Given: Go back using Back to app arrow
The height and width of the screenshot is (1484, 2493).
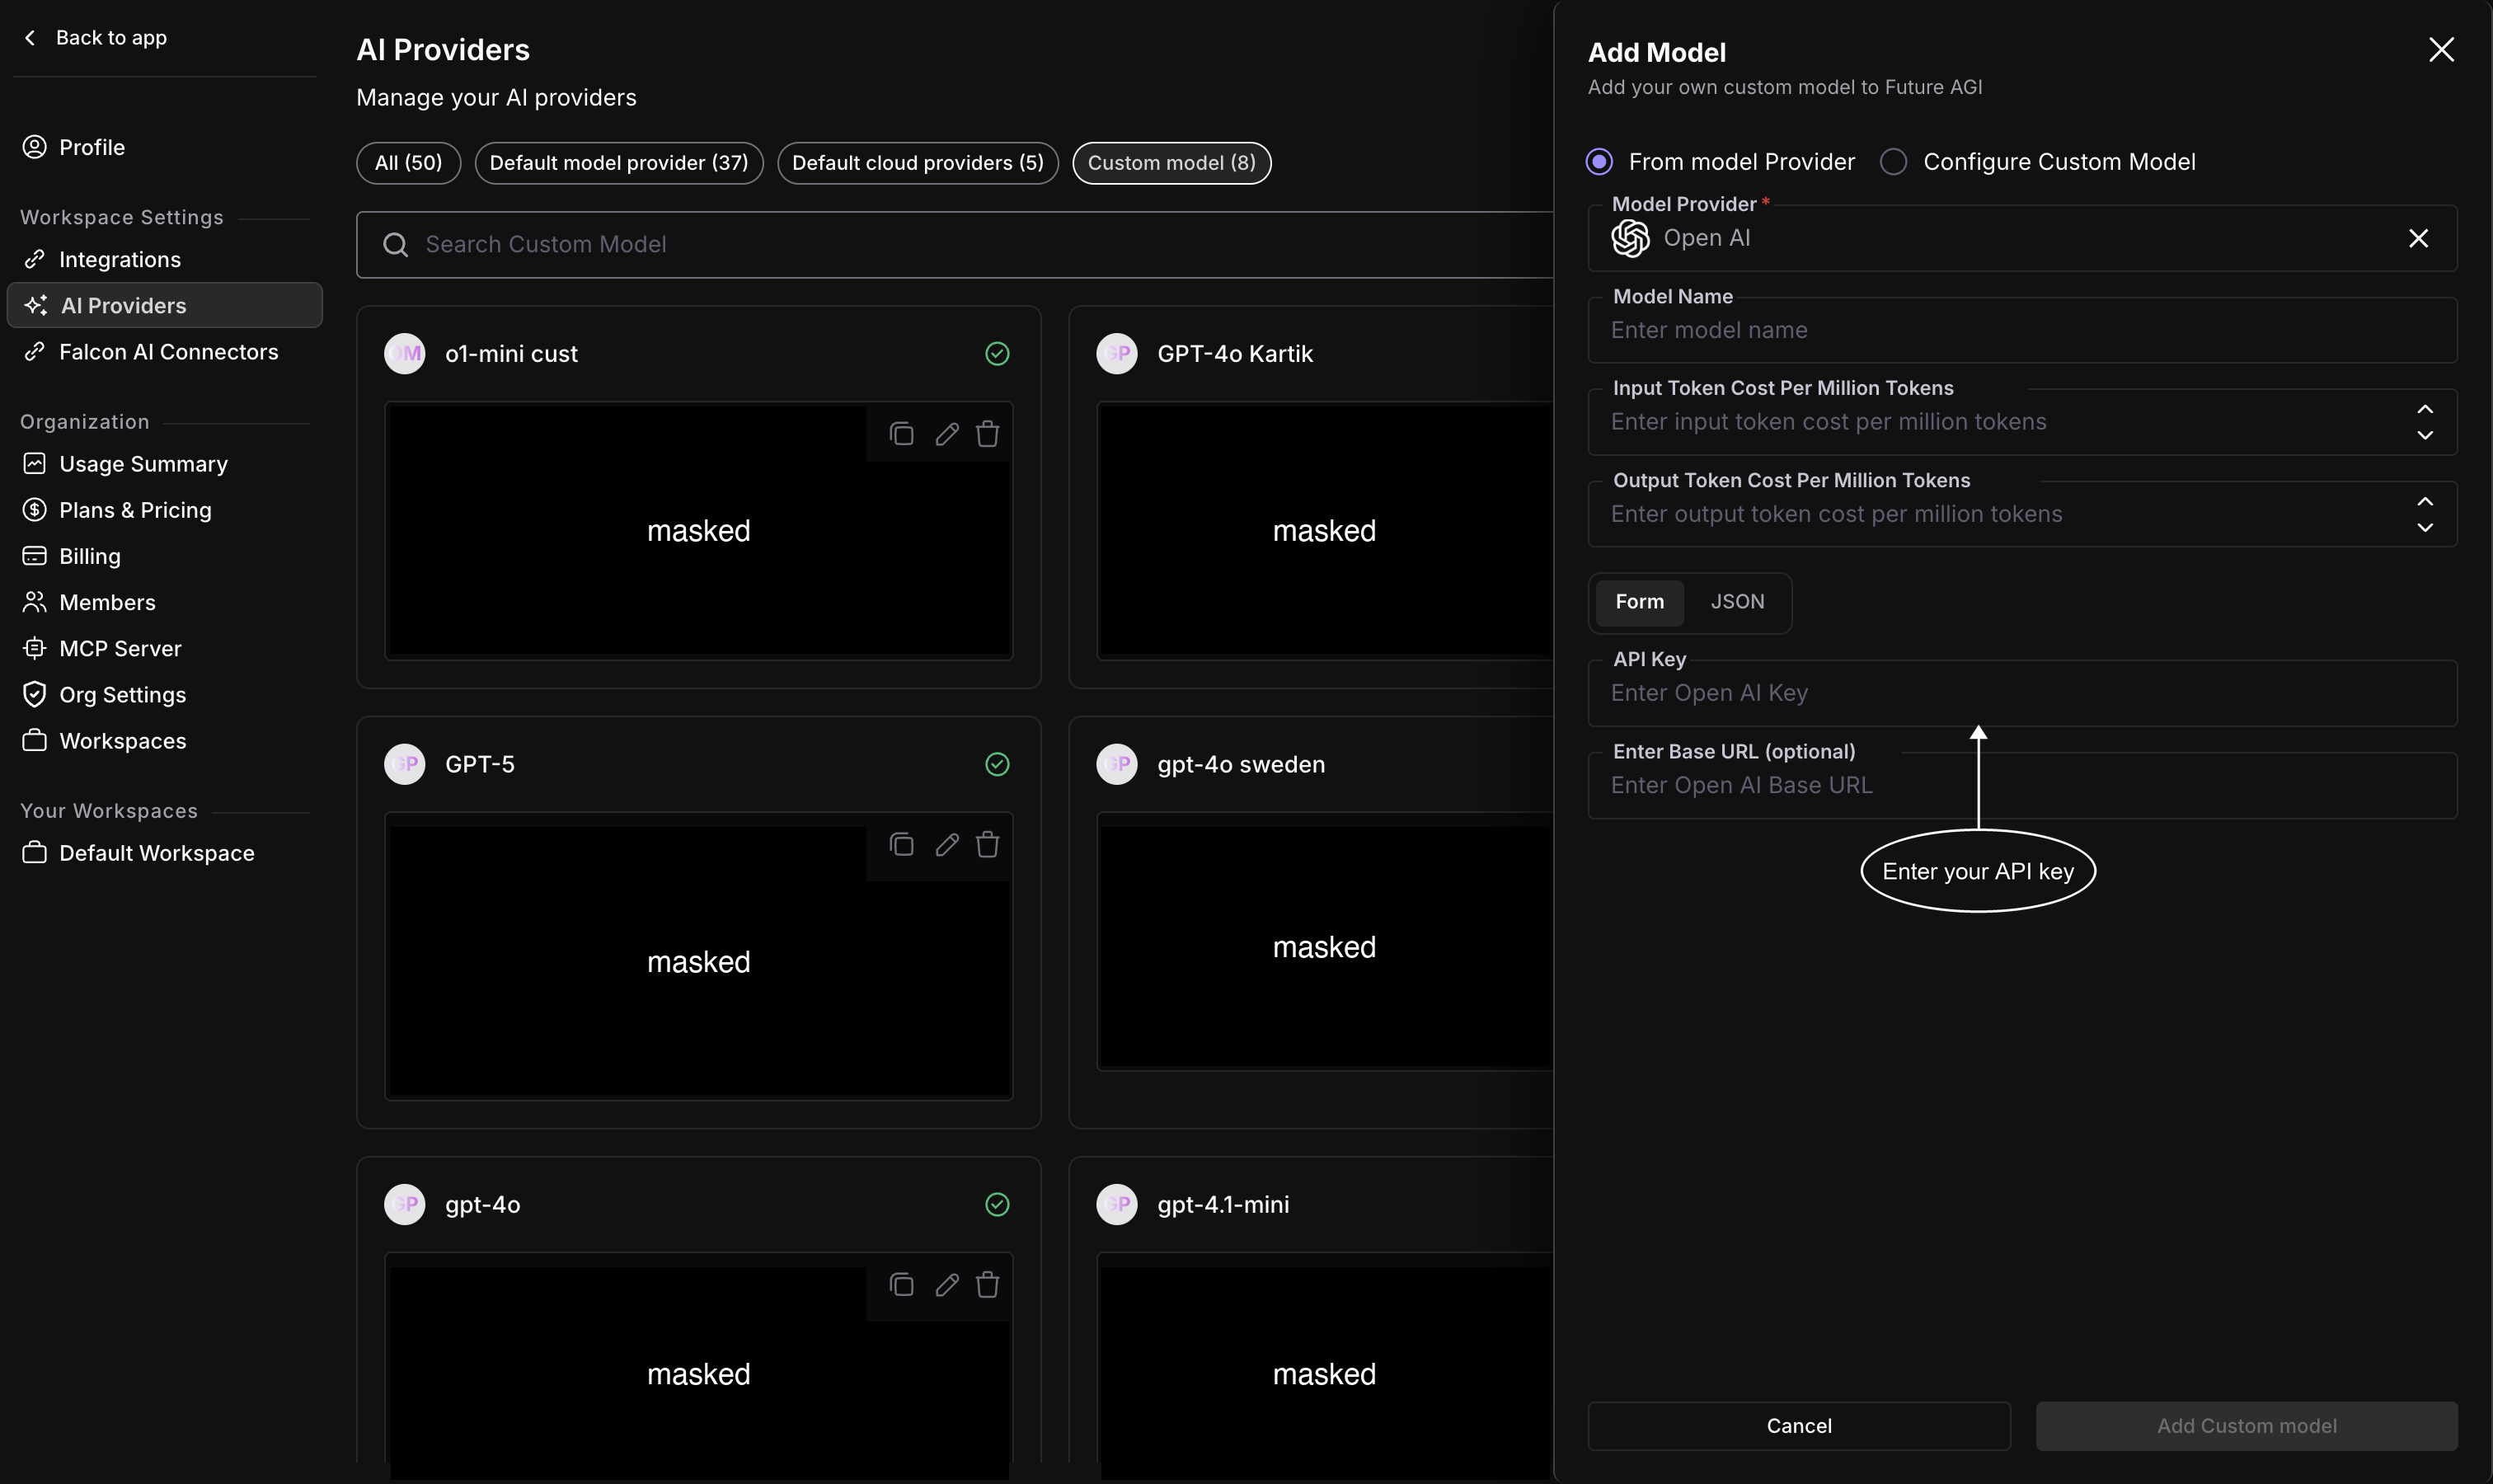Looking at the screenshot, I should [x=30, y=38].
